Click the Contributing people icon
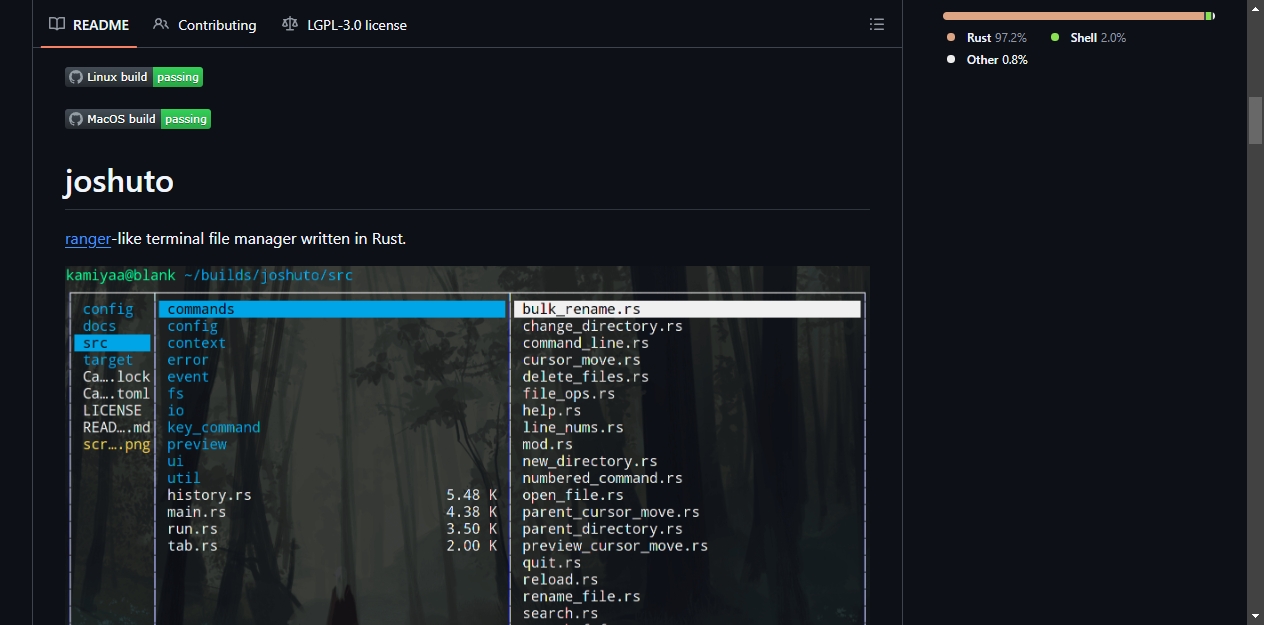Viewport: 1264px width, 625px height. [x=161, y=25]
